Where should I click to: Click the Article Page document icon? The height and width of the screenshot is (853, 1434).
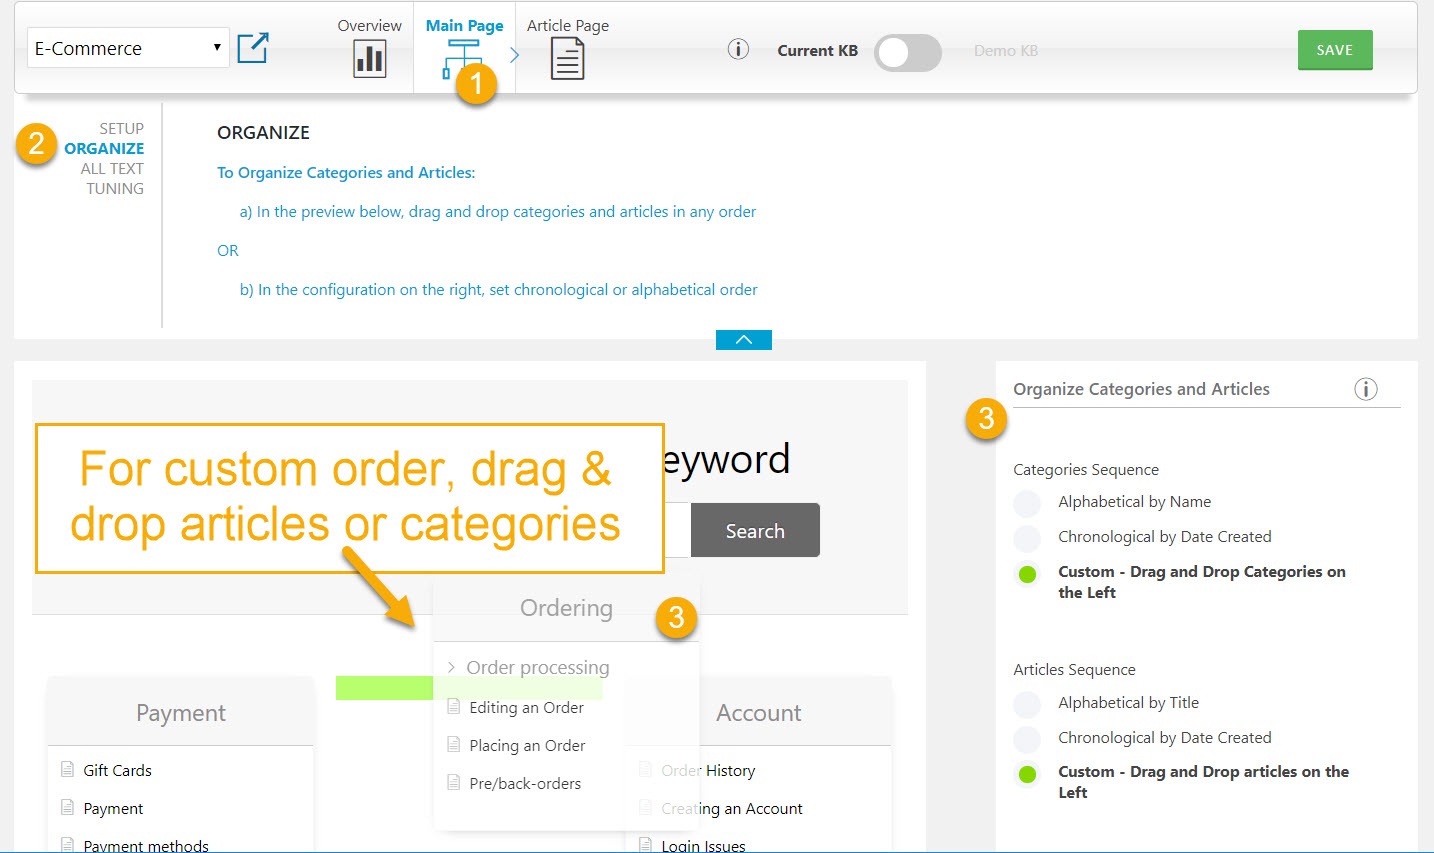click(x=567, y=59)
